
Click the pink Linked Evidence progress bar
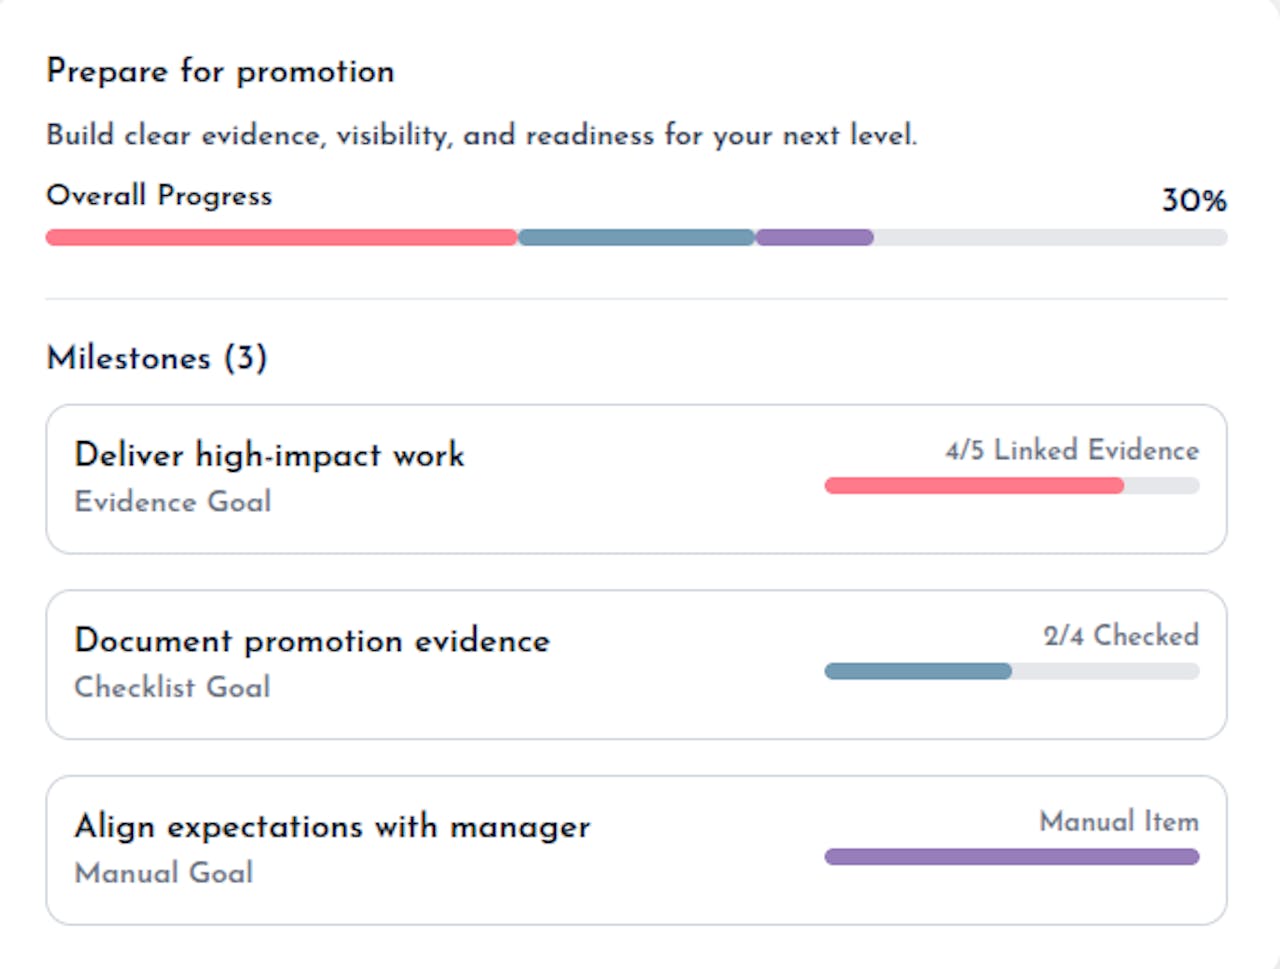[974, 486]
